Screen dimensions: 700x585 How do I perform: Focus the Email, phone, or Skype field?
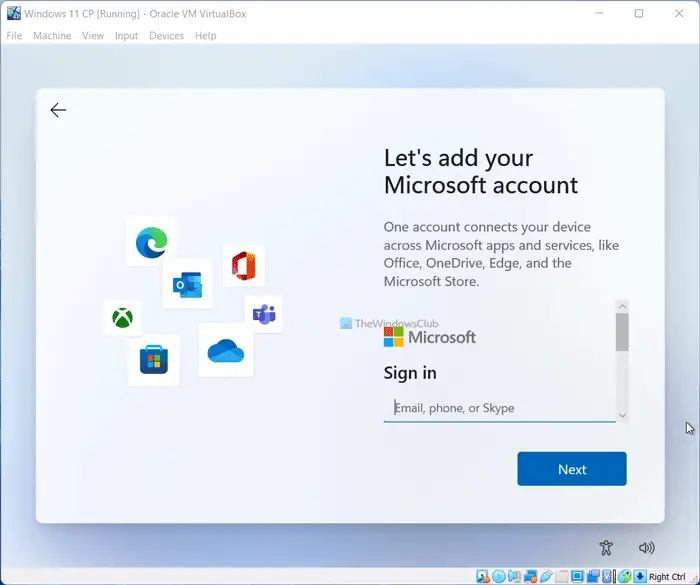tap(500, 408)
